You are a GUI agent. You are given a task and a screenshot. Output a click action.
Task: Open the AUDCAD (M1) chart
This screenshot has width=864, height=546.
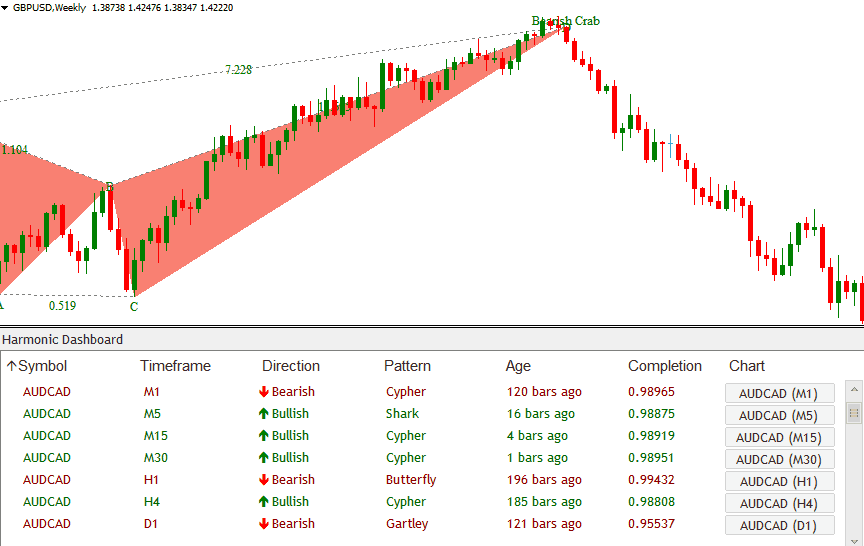(x=779, y=393)
